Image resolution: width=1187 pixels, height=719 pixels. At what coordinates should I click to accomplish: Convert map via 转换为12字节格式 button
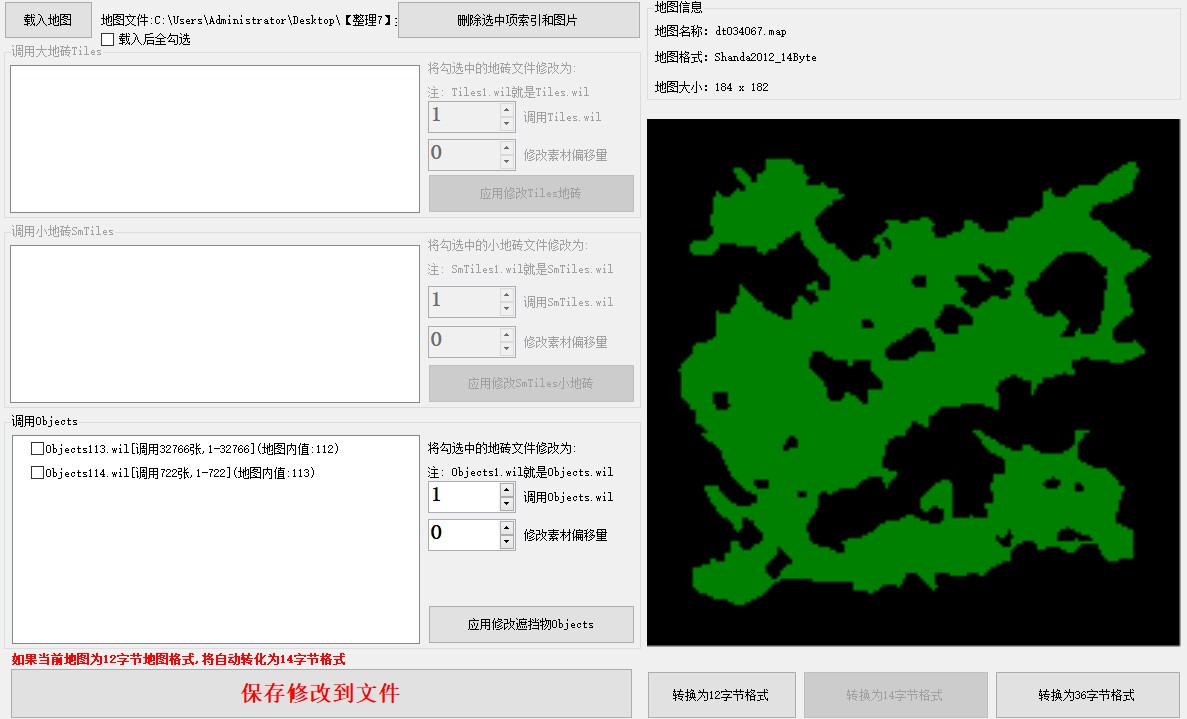(721, 695)
